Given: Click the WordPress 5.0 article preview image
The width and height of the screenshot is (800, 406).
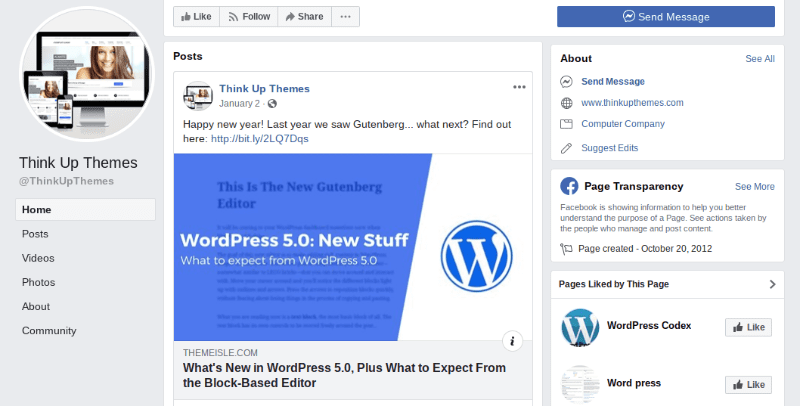Looking at the screenshot, I should point(353,247).
